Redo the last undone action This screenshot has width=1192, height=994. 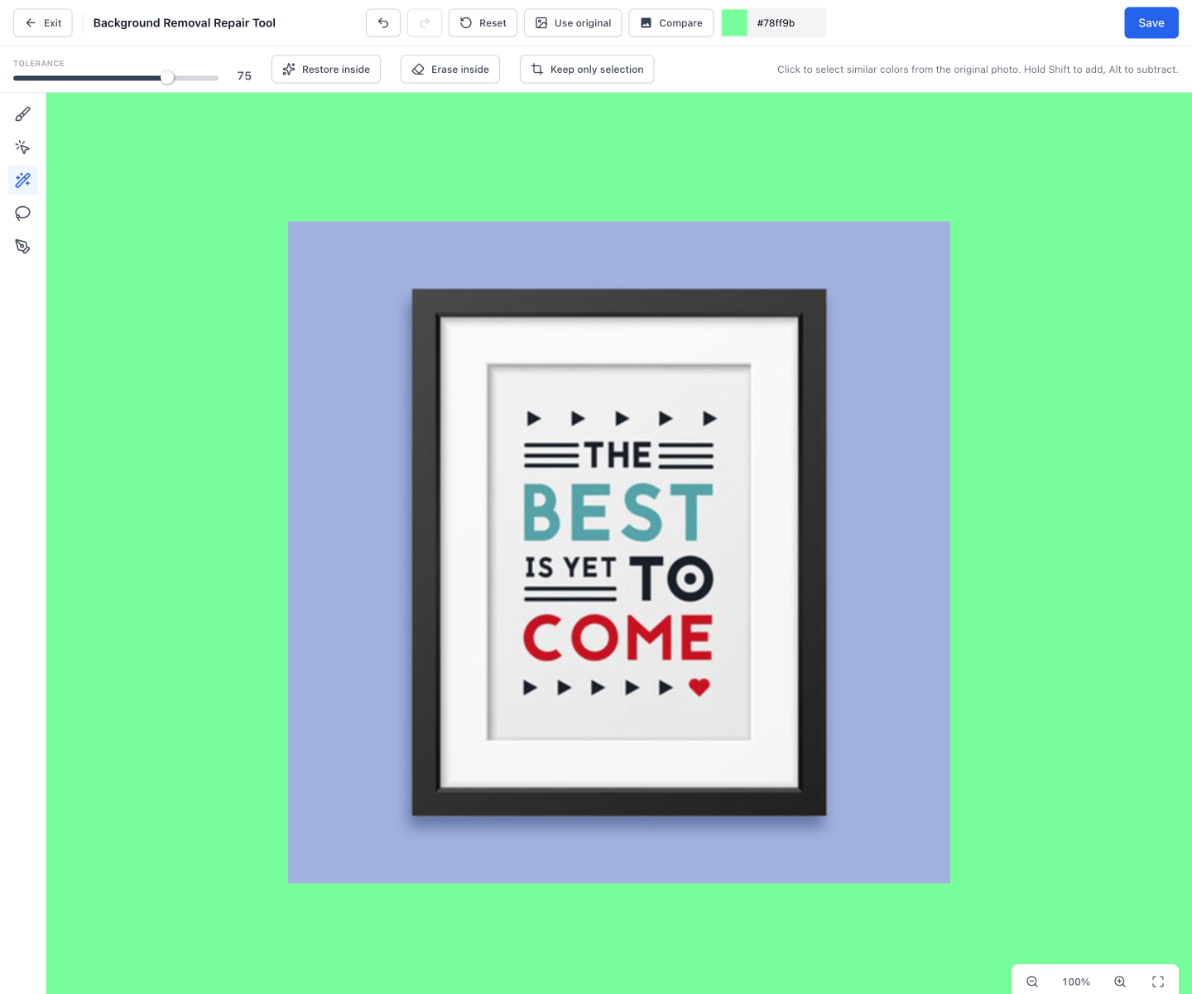424,23
